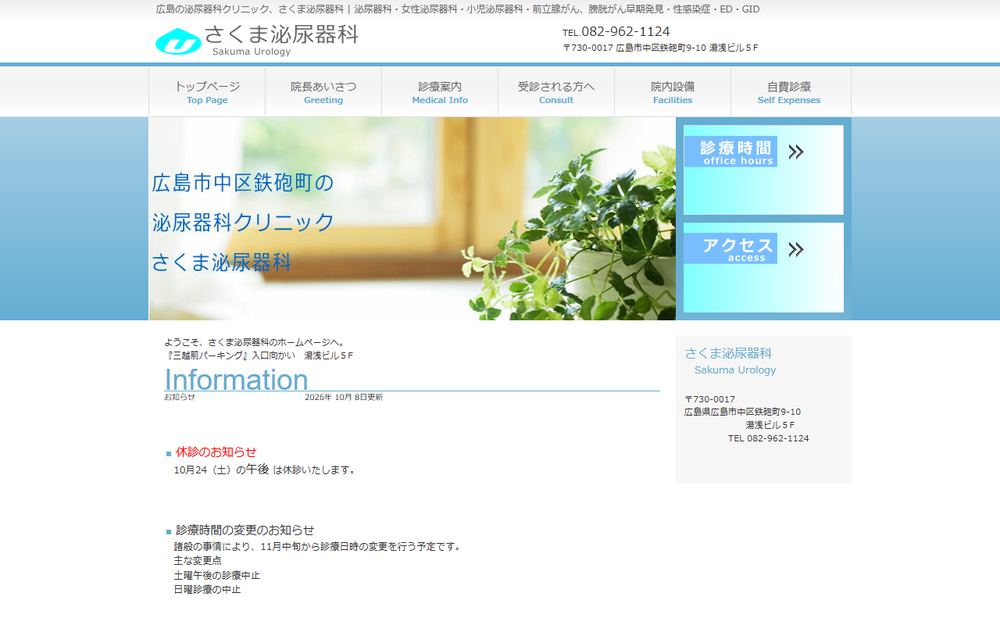The height and width of the screenshot is (625, 1000).
Task: Click the header address 〒730-0017 line
Action: (661, 48)
